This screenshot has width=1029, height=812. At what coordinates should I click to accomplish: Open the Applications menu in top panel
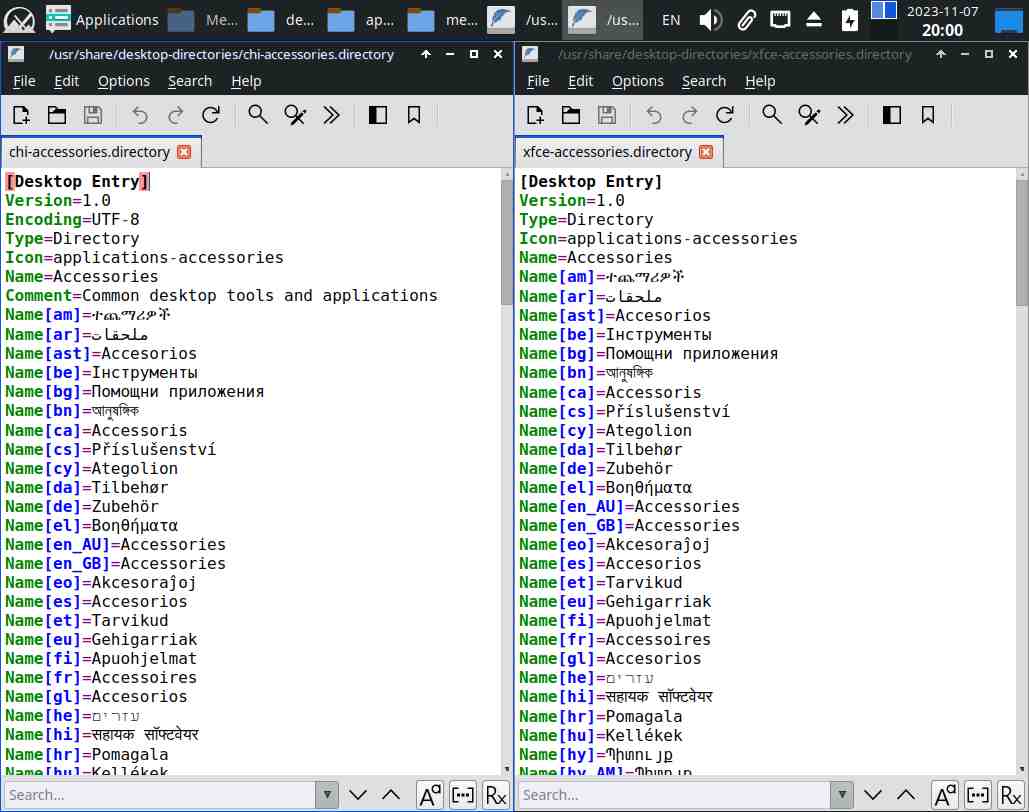[x=103, y=20]
